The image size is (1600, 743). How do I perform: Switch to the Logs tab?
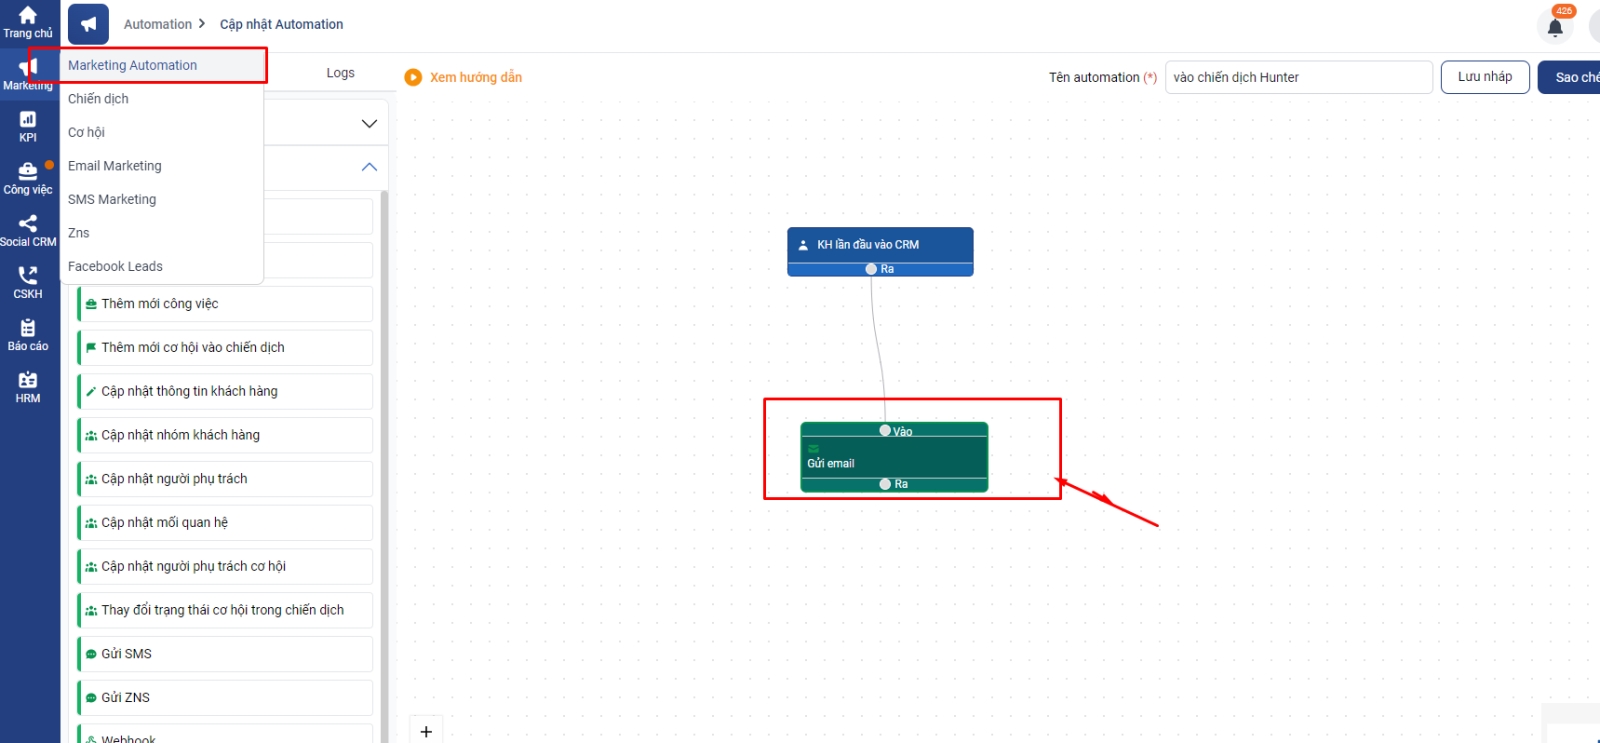click(340, 73)
